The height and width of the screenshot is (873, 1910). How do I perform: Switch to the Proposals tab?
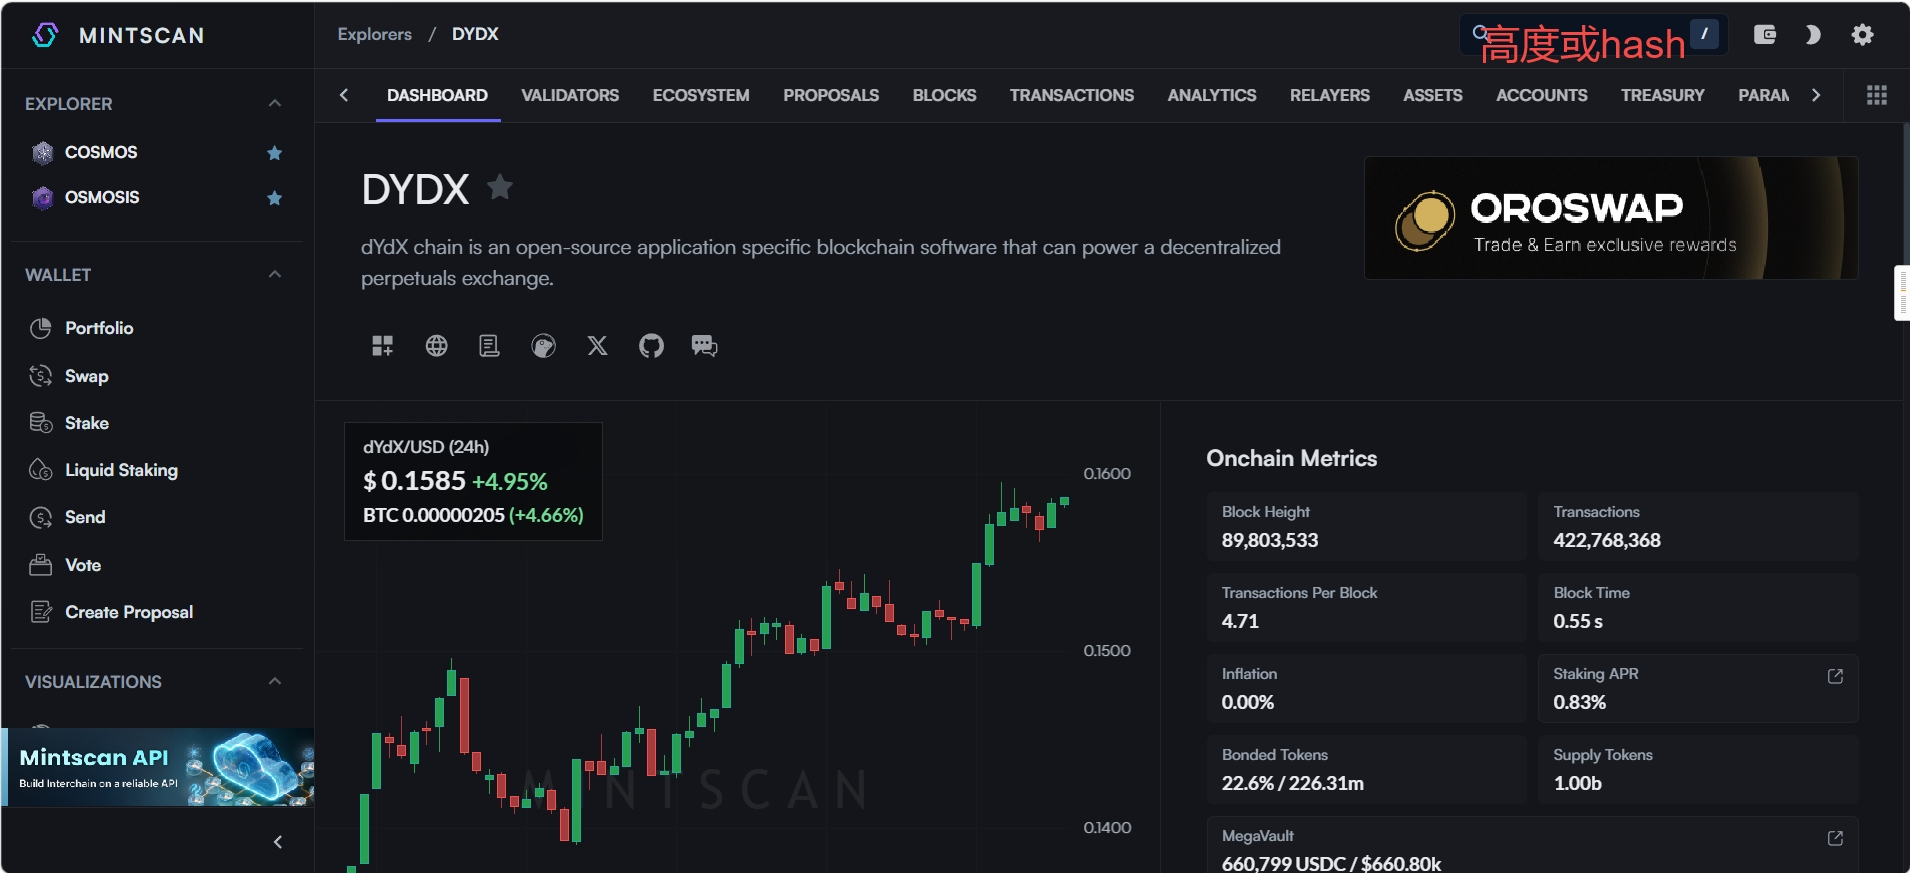click(x=831, y=95)
